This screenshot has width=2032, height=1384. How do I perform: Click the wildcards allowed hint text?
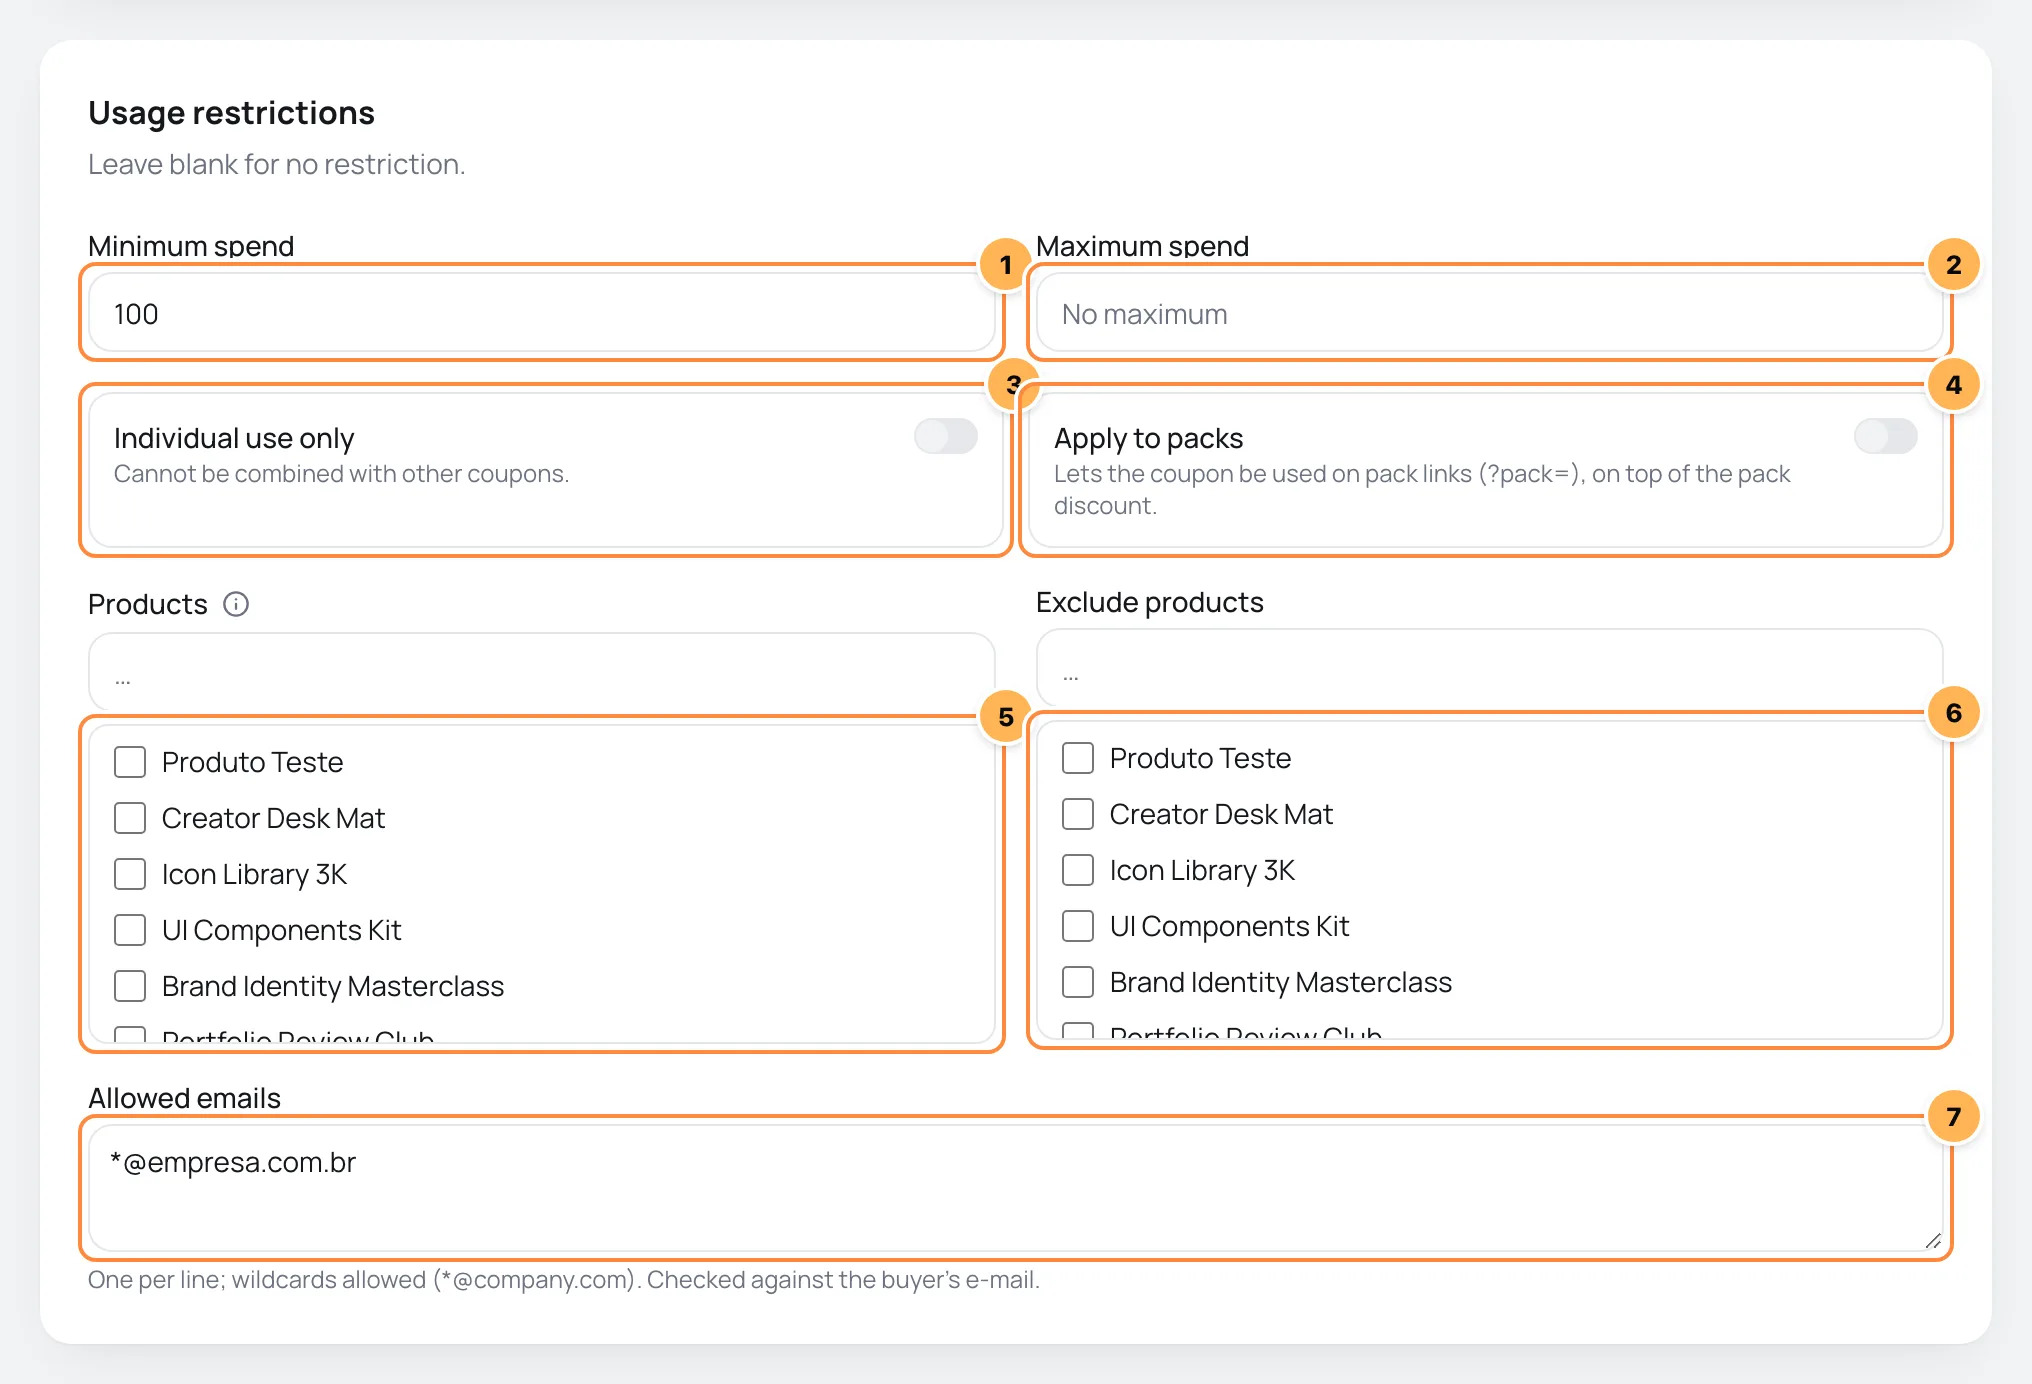[564, 1280]
